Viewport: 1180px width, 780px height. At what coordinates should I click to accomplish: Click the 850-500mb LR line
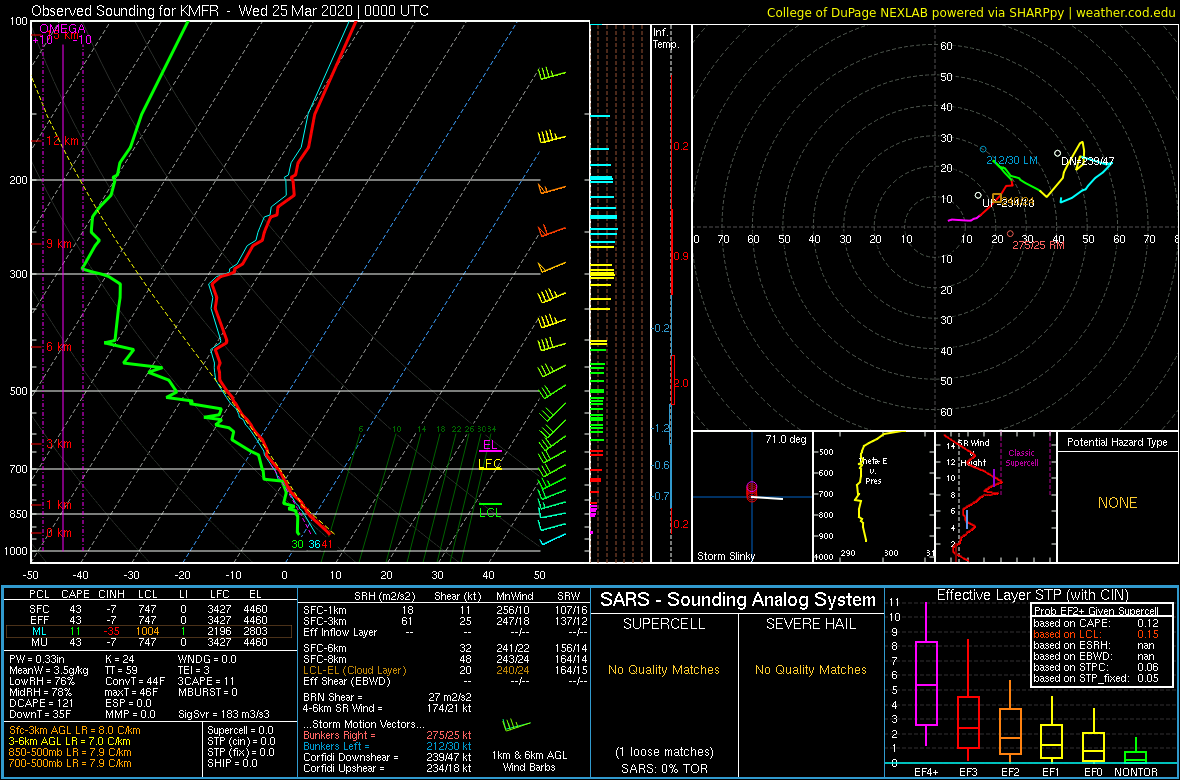tap(70, 752)
